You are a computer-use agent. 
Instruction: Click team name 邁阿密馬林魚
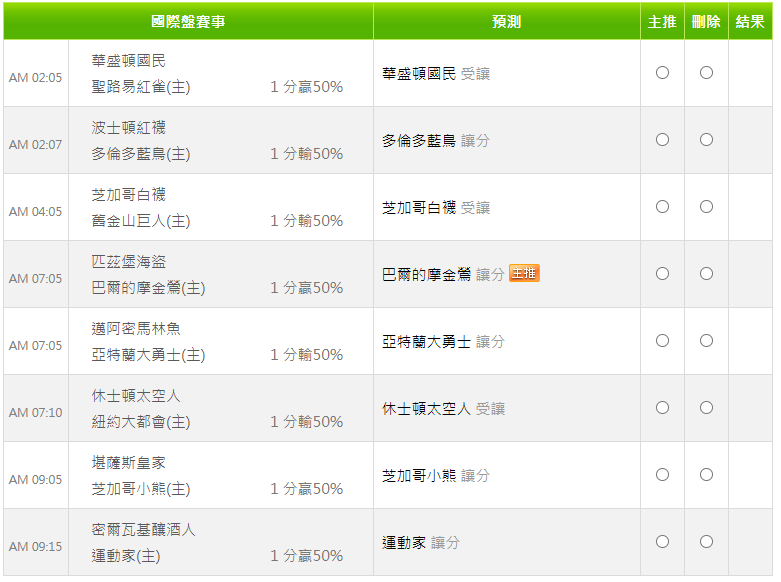coord(136,328)
